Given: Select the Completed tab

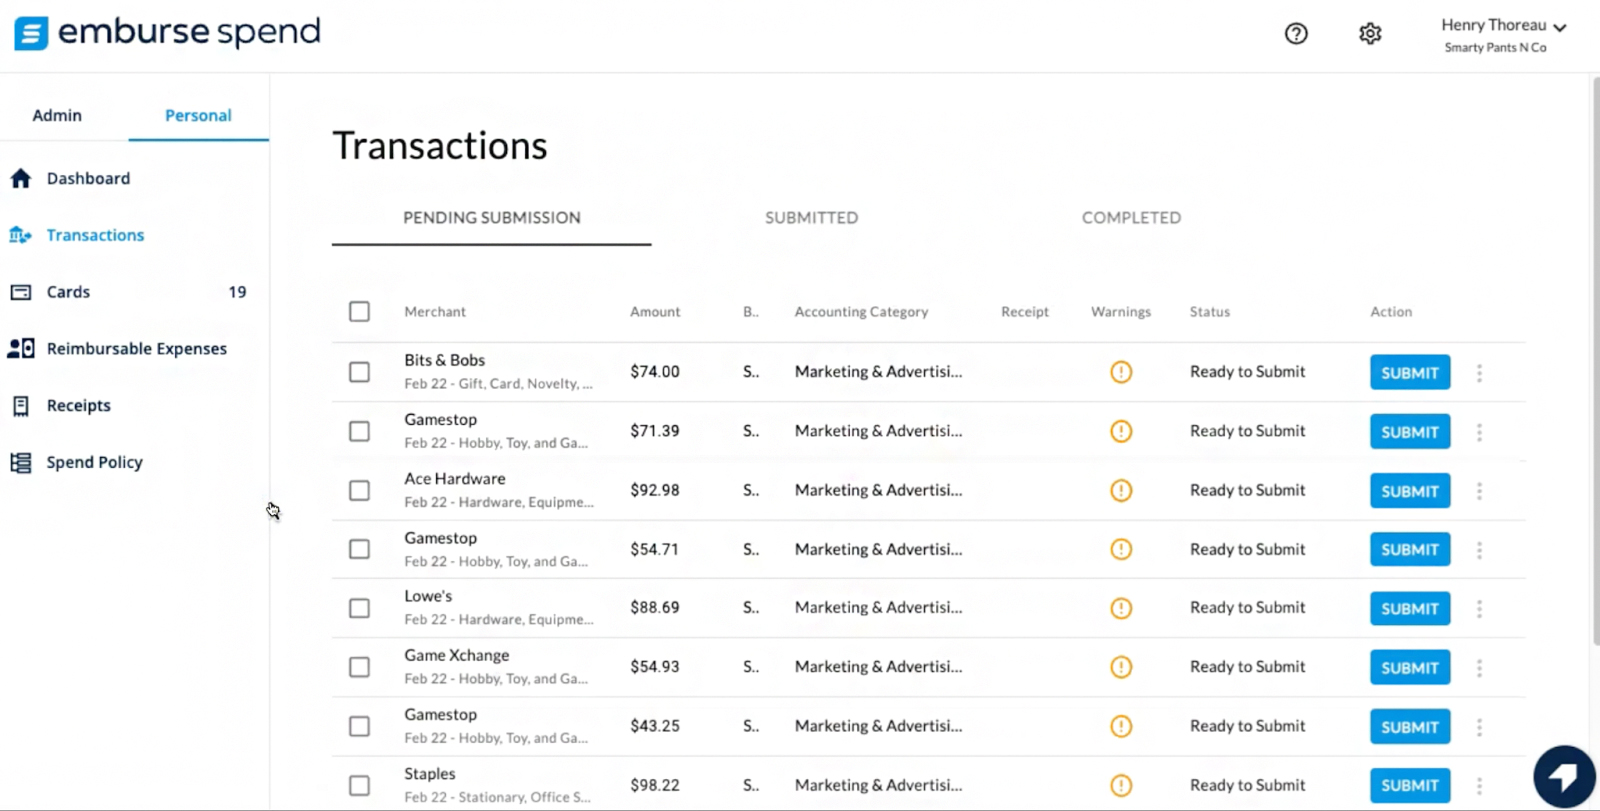Looking at the screenshot, I should click(x=1131, y=218).
